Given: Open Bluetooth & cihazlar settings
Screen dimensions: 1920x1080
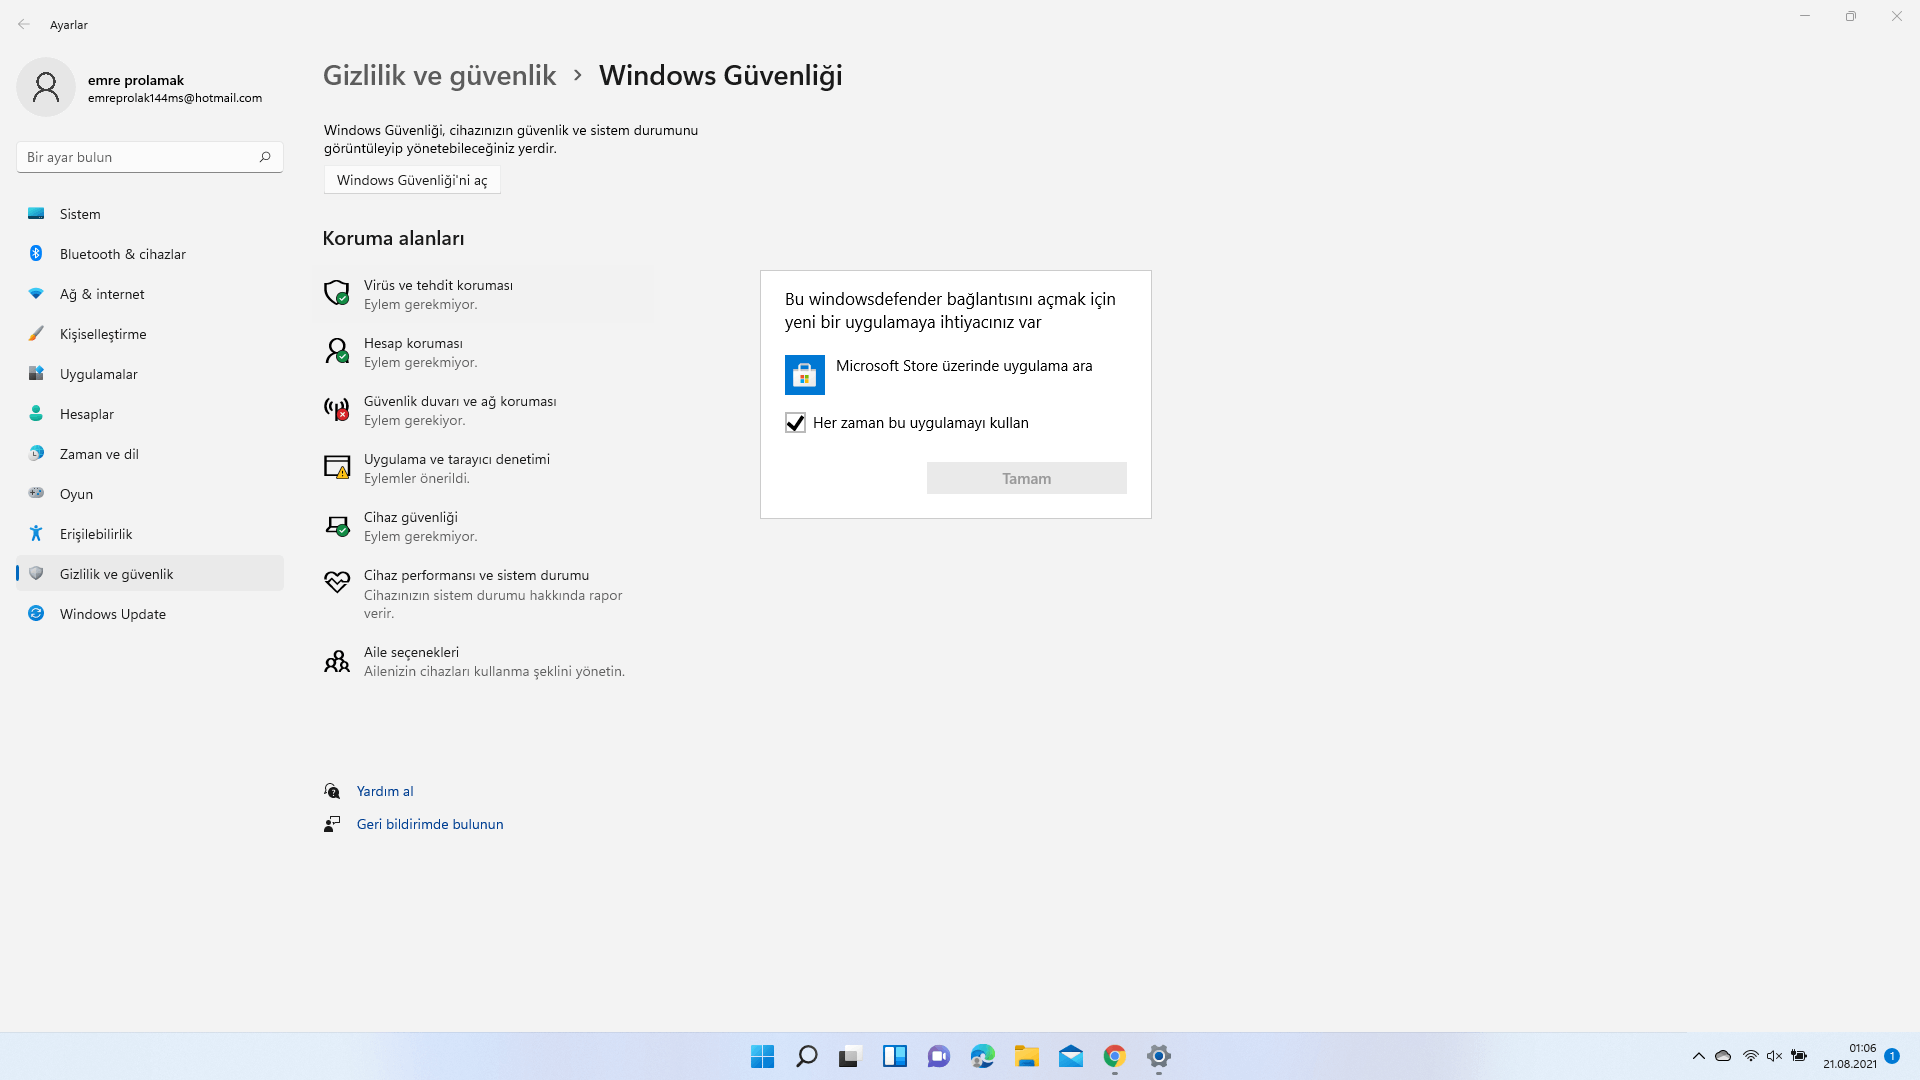Looking at the screenshot, I should tap(150, 254).
